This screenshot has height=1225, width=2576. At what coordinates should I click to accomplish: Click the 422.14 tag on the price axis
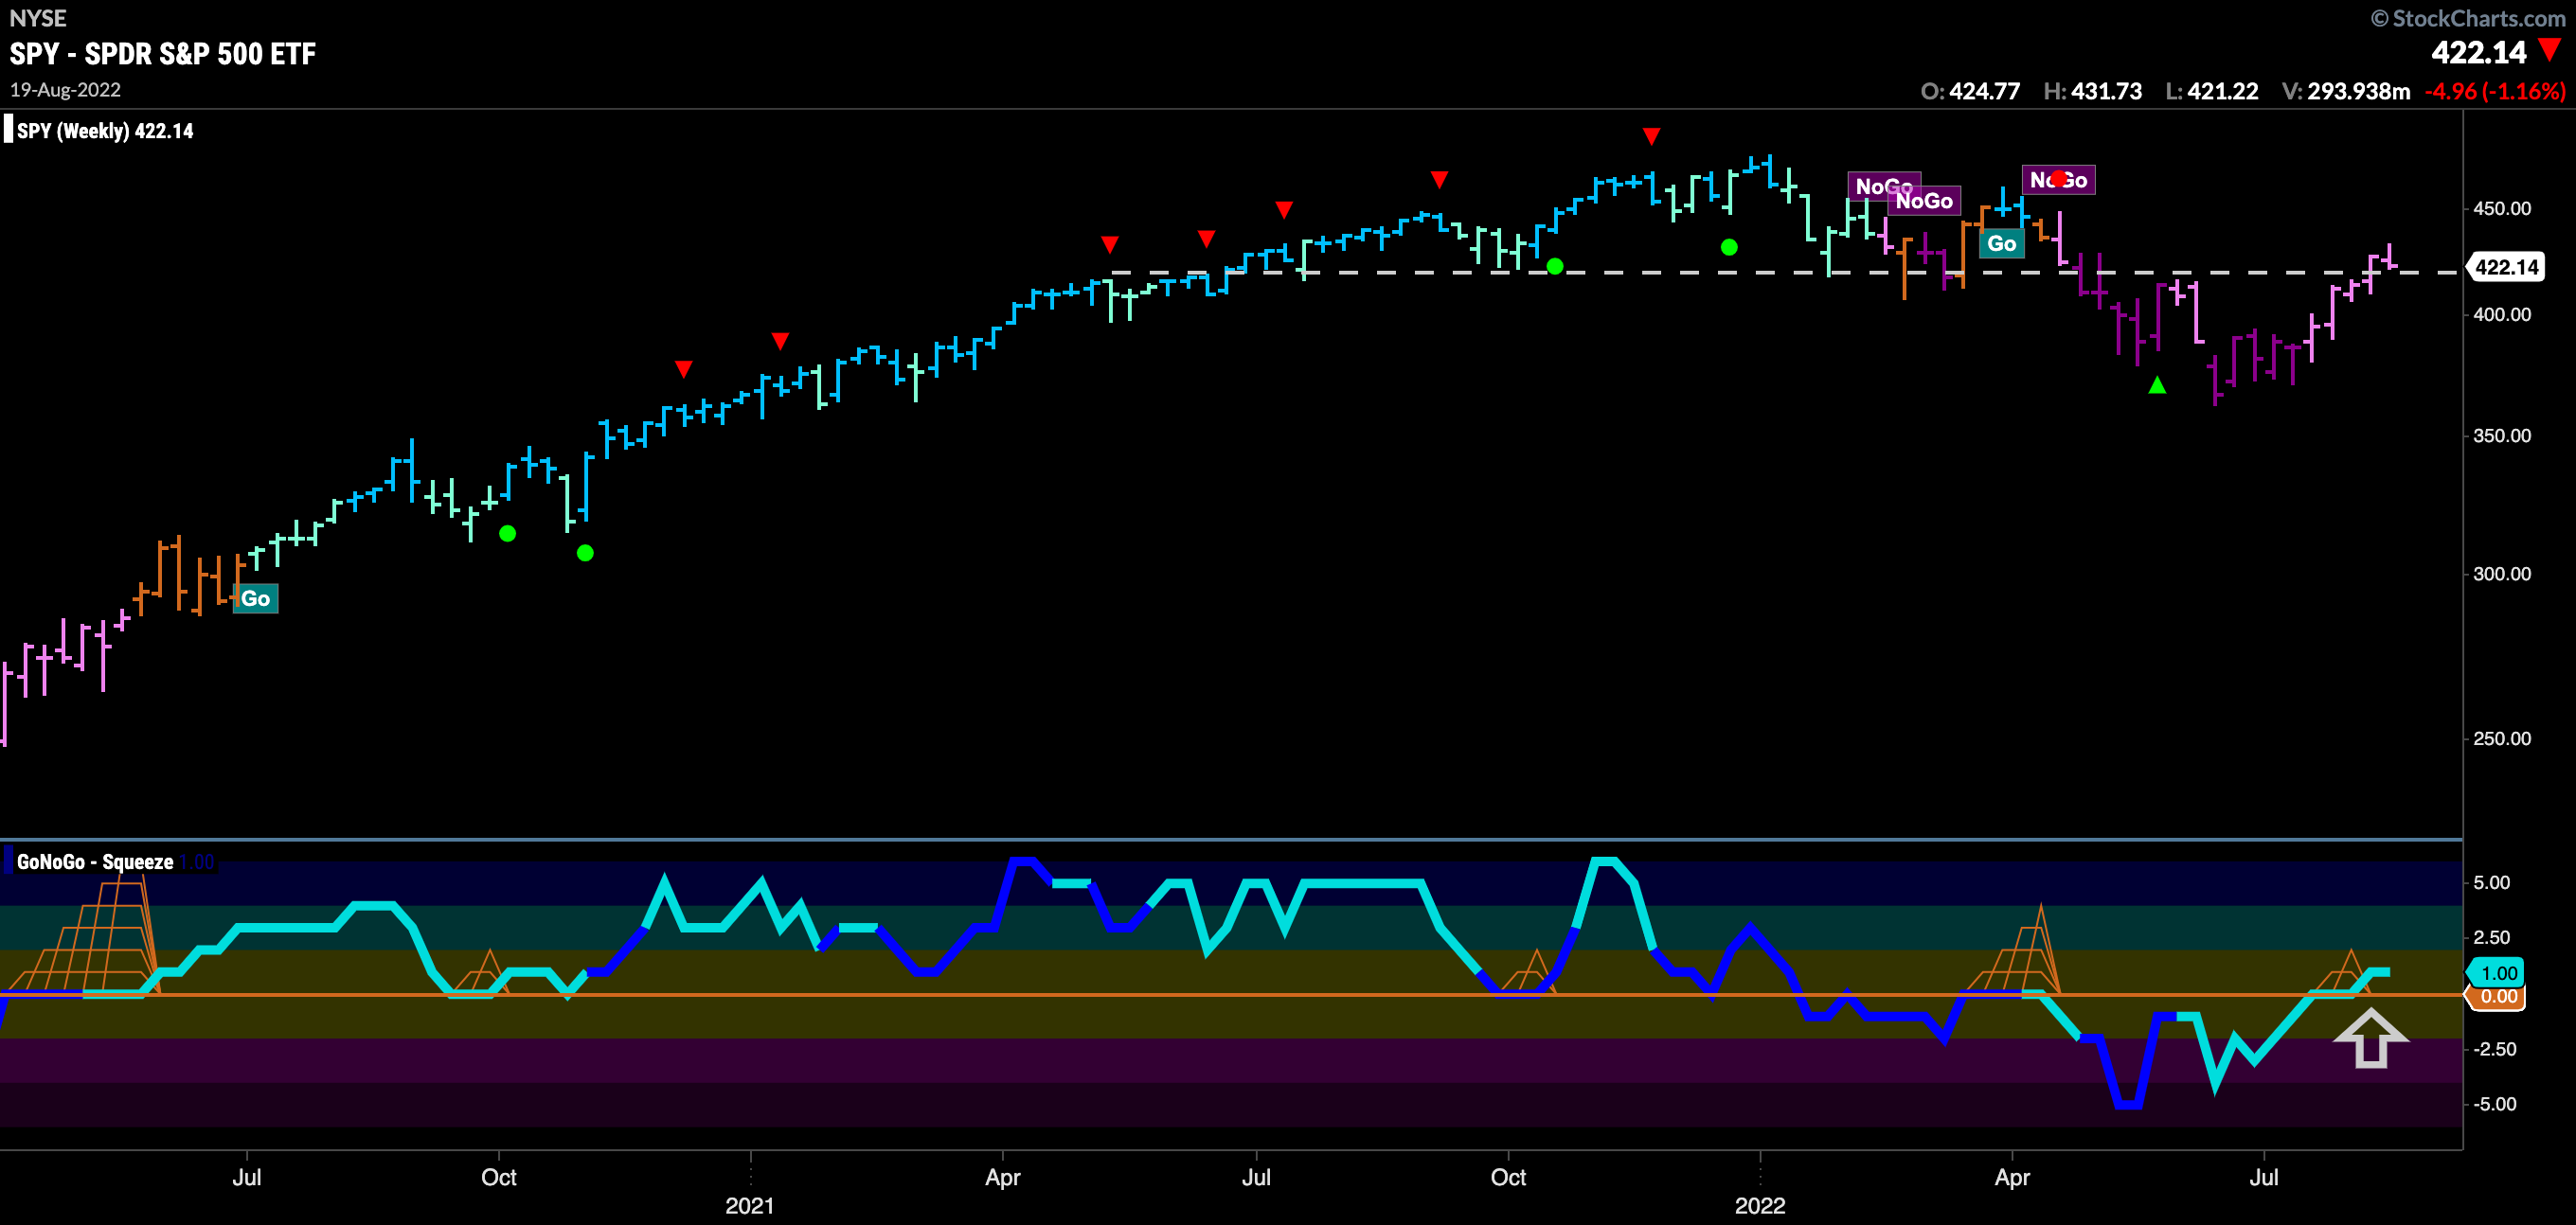click(2505, 267)
